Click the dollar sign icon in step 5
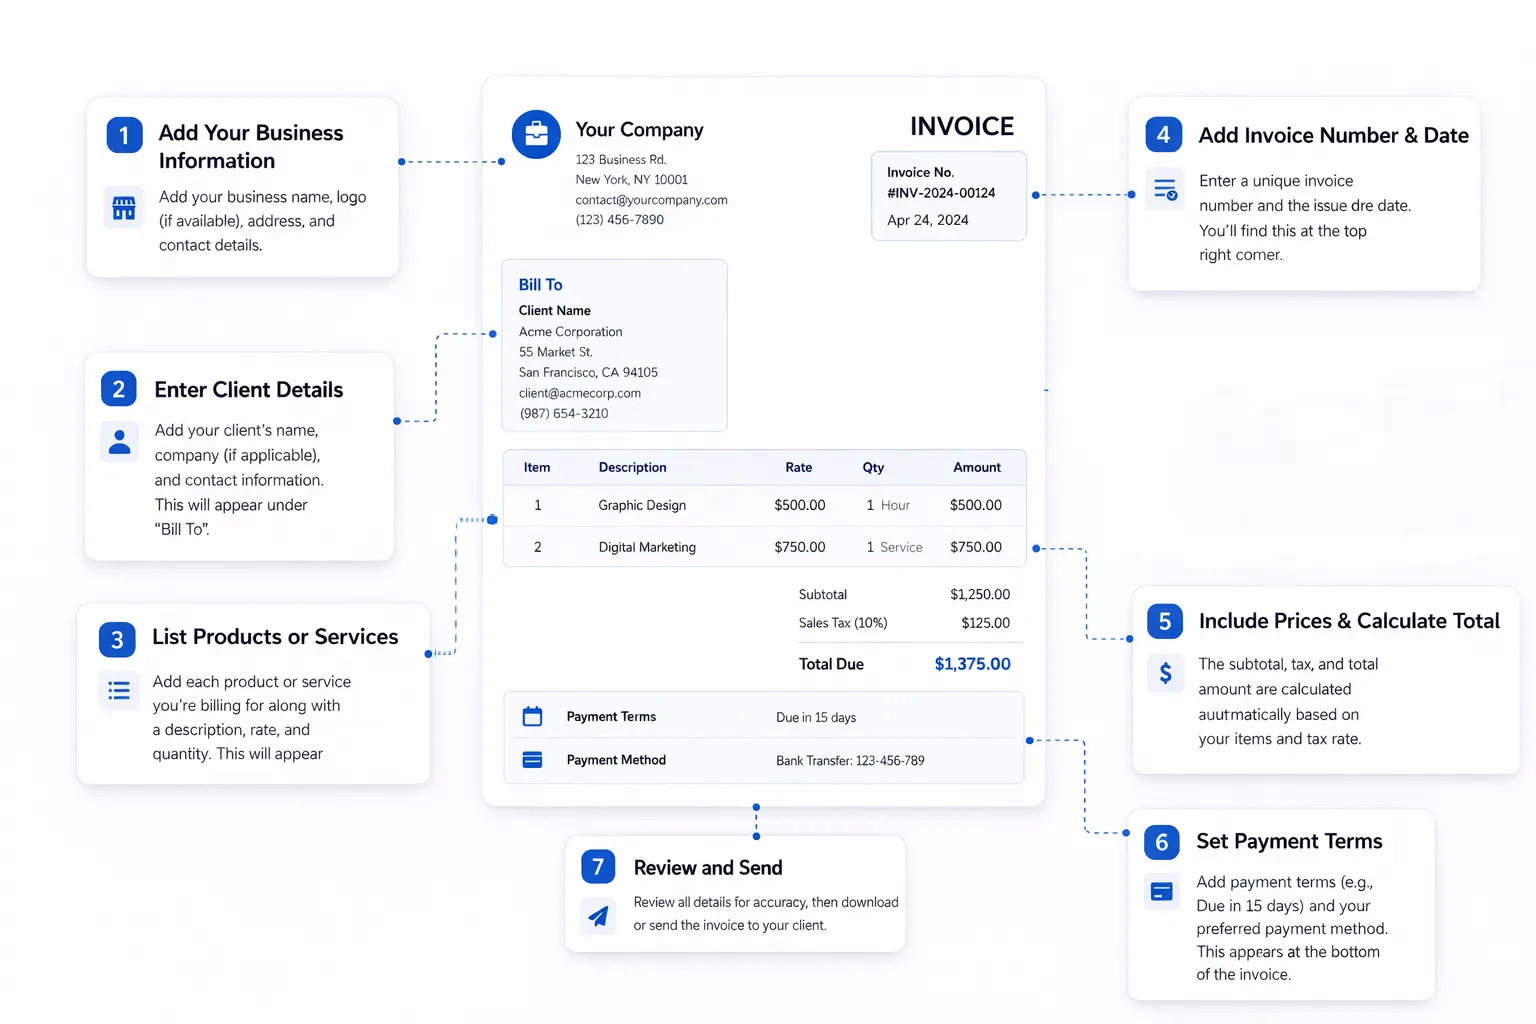Viewport: 1536px width, 1024px height. click(1165, 674)
